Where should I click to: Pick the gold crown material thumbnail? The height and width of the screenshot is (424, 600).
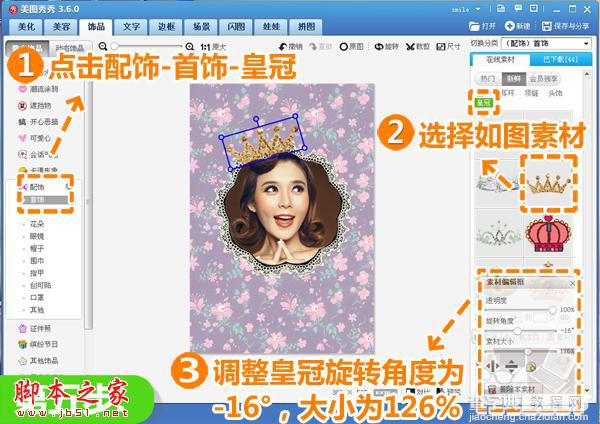pos(548,183)
